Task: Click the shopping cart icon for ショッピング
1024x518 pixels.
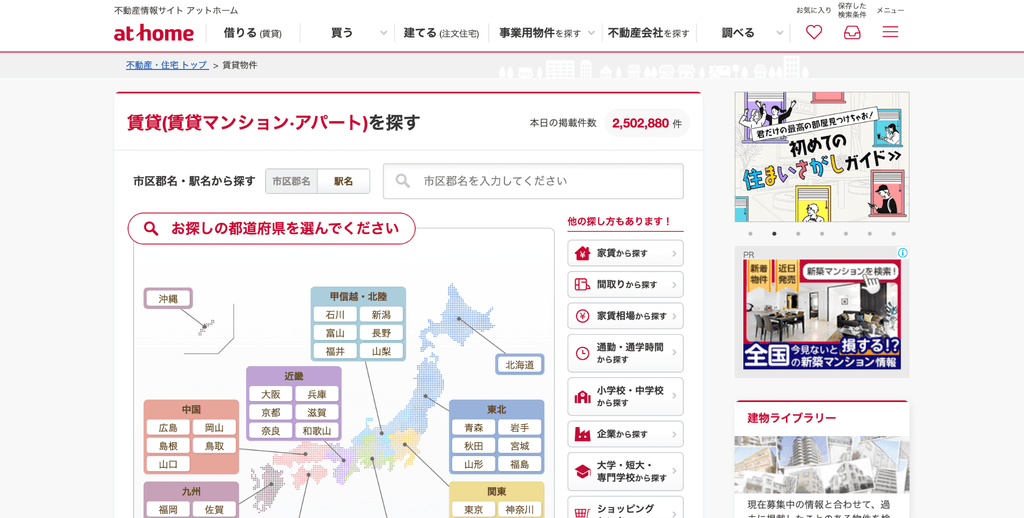Action: click(x=582, y=513)
